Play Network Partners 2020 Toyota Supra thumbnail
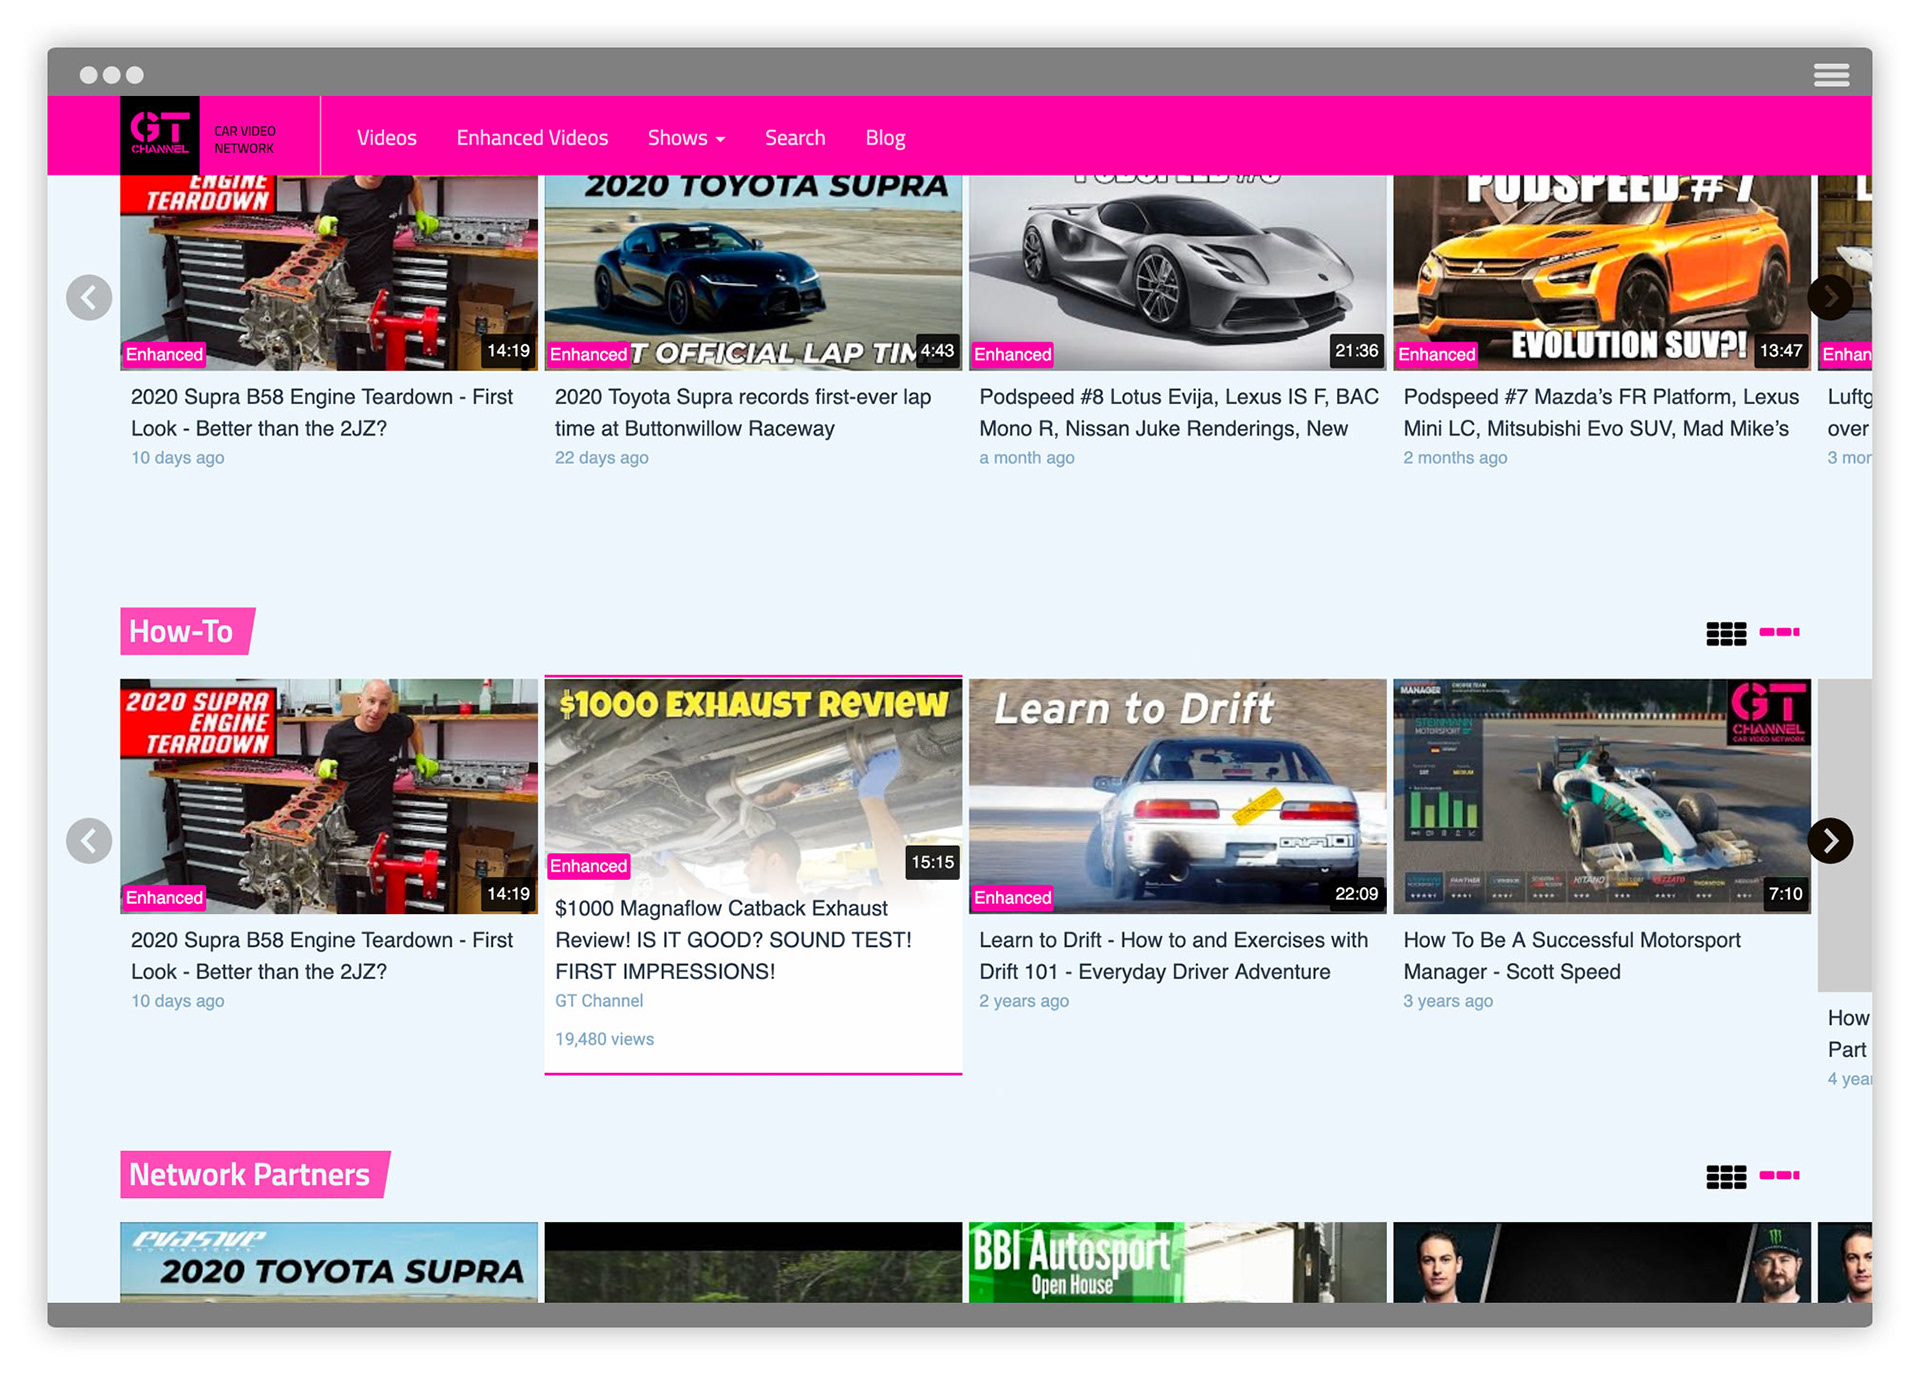The image size is (1920, 1375). click(329, 1262)
